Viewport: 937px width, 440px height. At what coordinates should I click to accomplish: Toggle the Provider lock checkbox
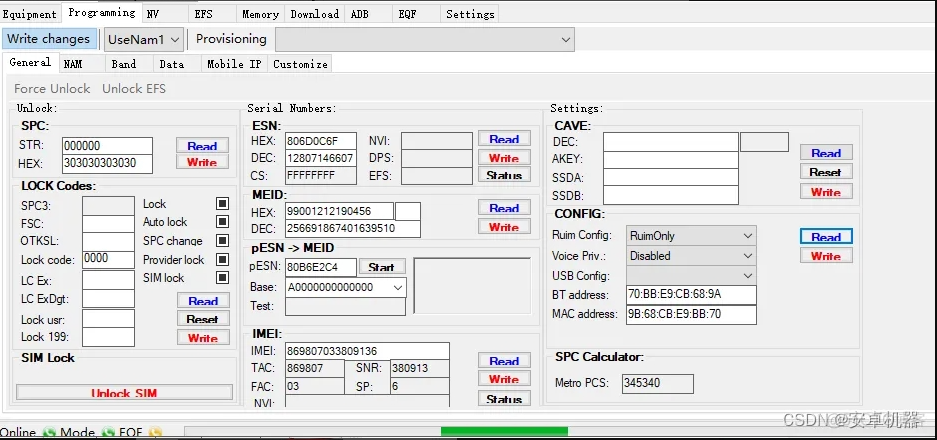pos(222,259)
